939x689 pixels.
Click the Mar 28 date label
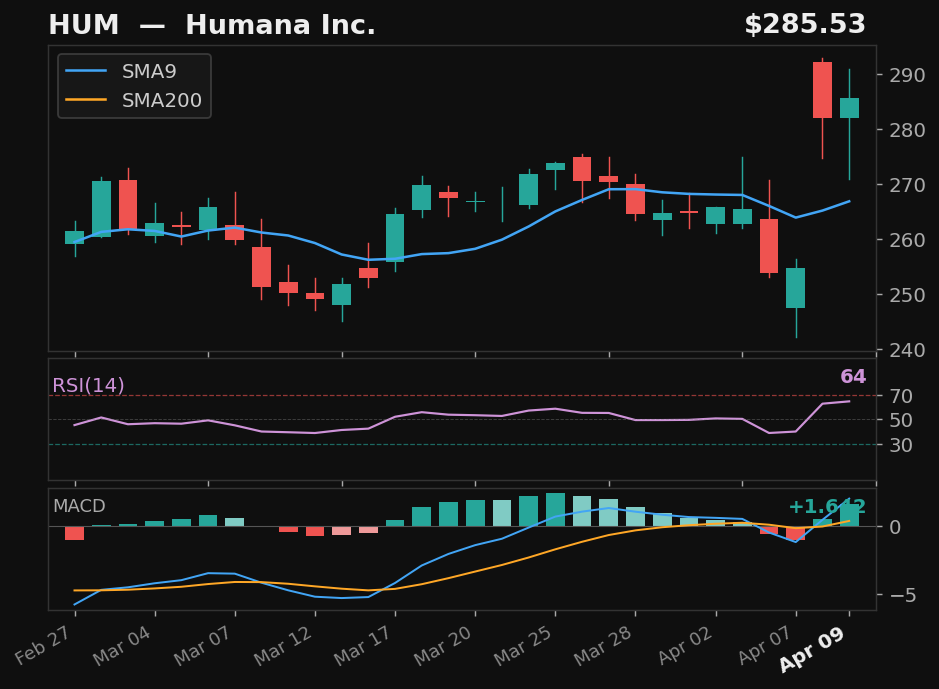pyautogui.click(x=602, y=646)
